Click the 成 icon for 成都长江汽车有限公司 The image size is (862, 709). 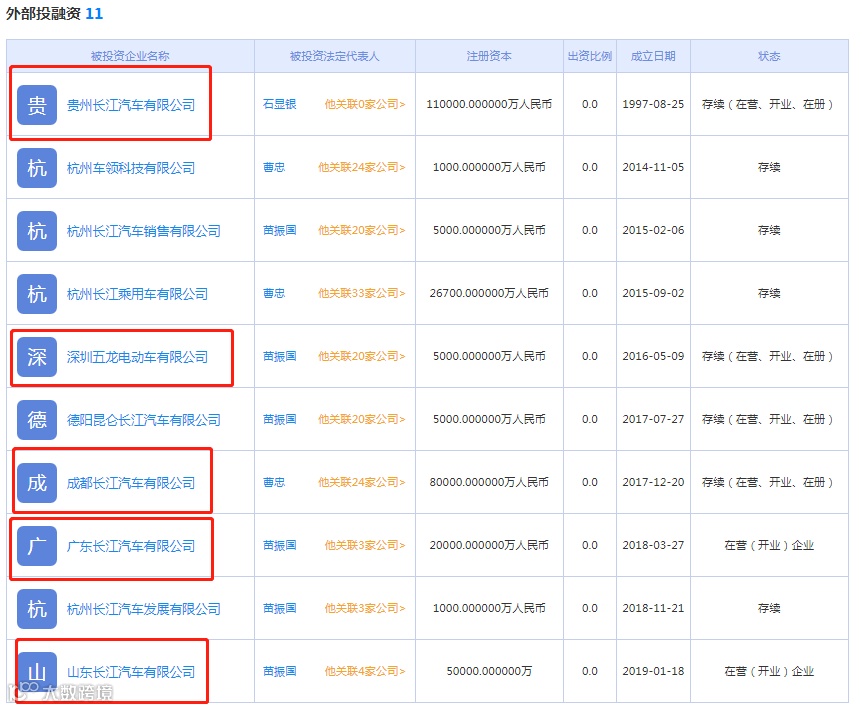pos(37,483)
